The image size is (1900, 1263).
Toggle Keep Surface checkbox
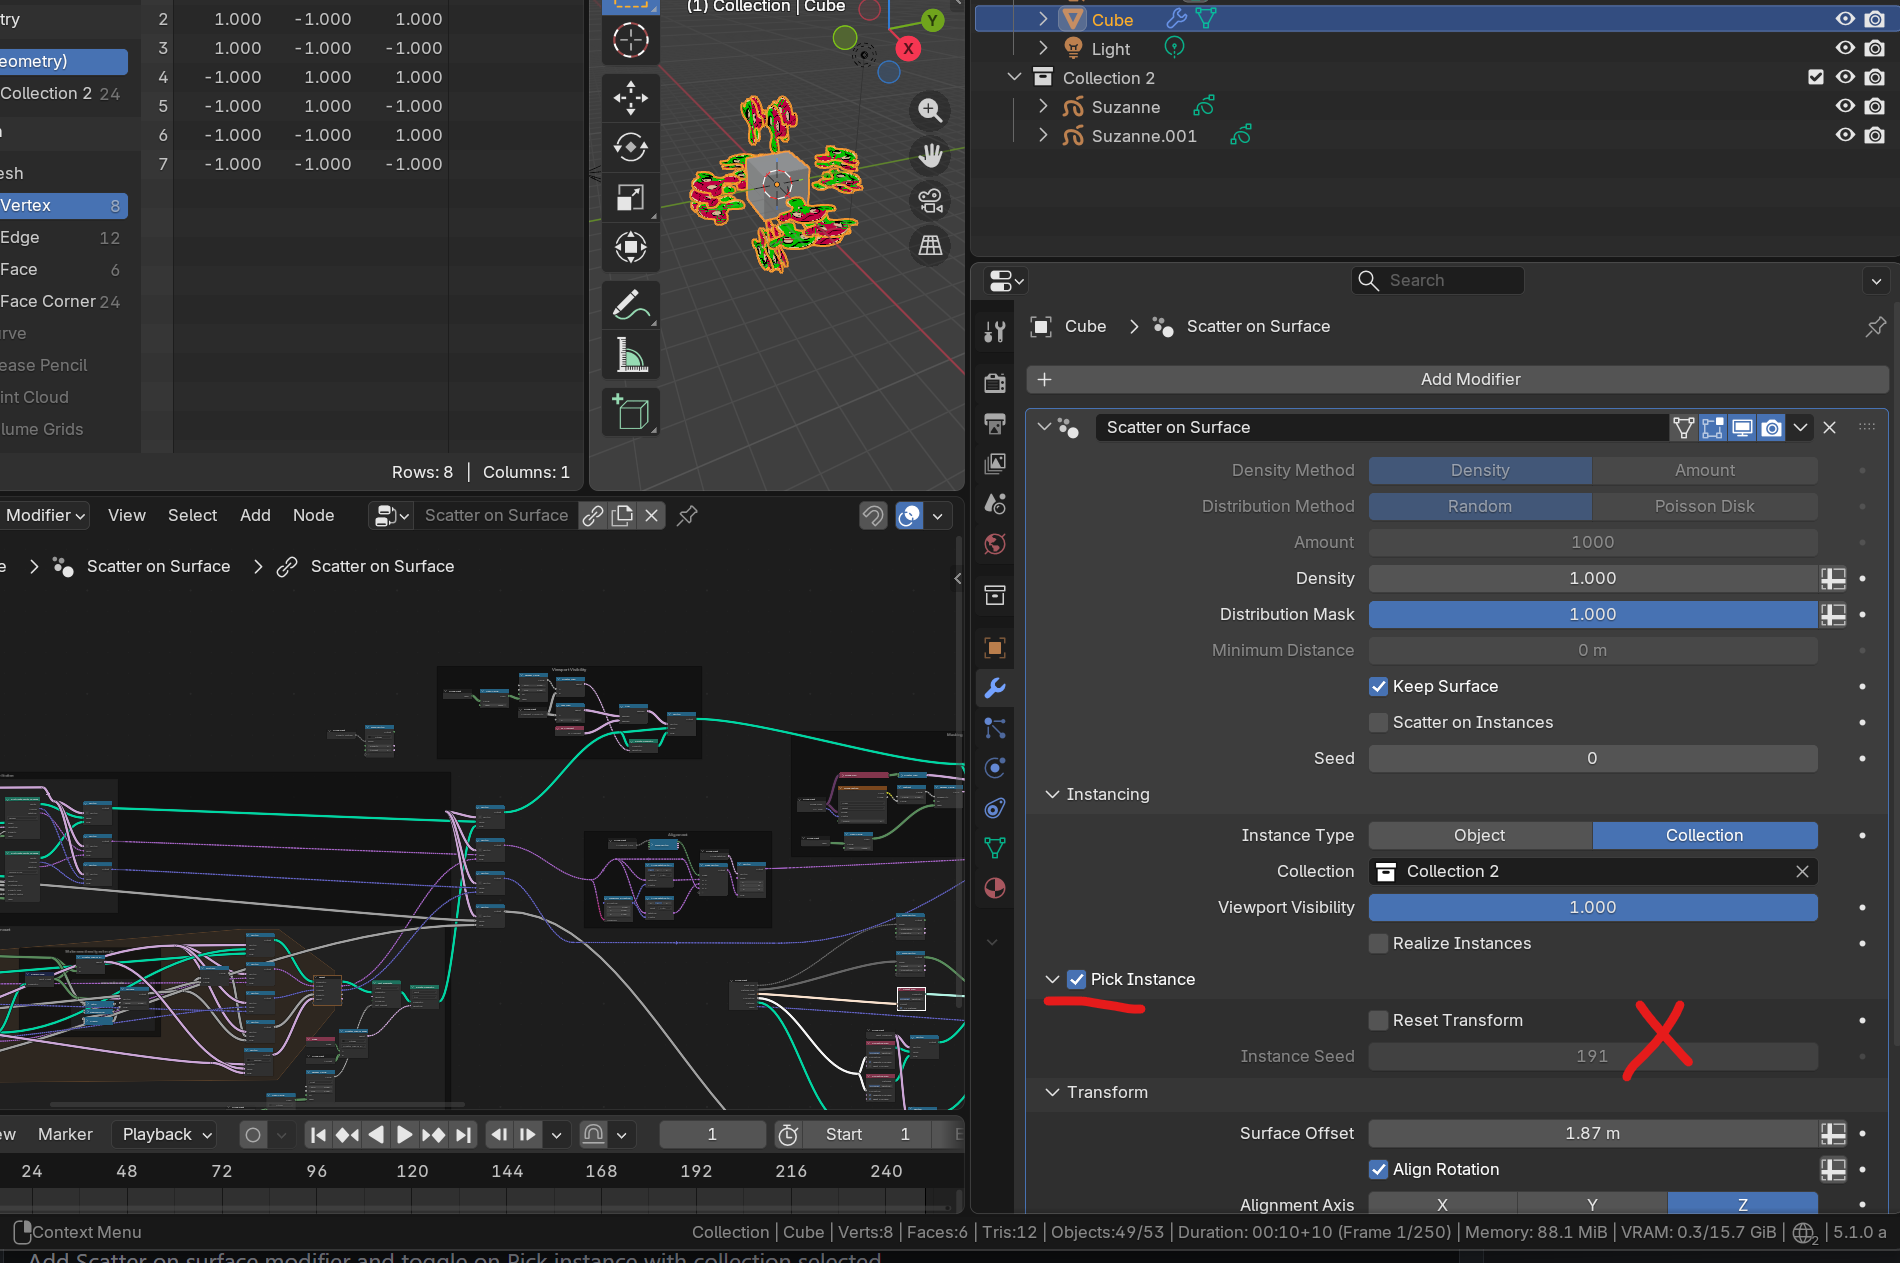click(x=1378, y=686)
